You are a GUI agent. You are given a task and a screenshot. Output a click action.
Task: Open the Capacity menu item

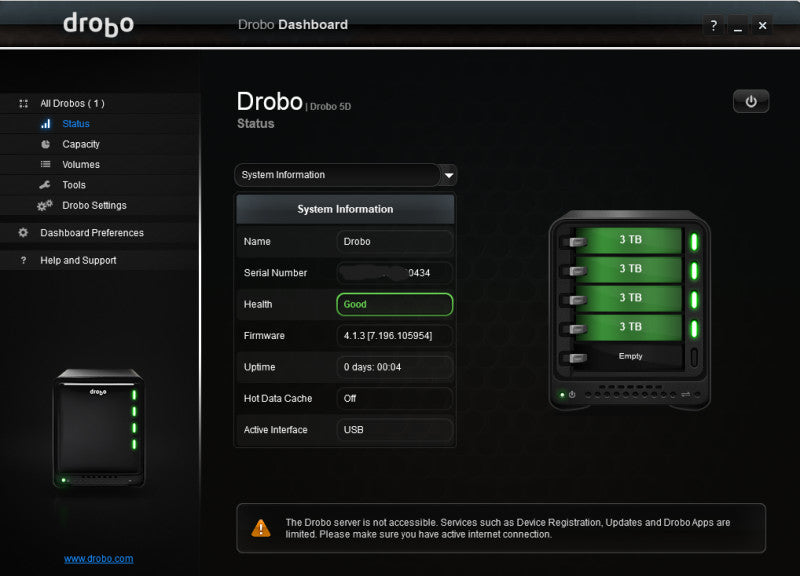[x=81, y=144]
